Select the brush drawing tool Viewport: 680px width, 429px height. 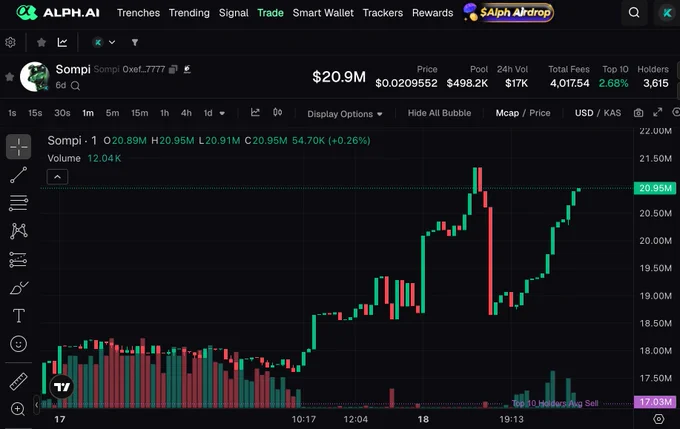(x=19, y=288)
